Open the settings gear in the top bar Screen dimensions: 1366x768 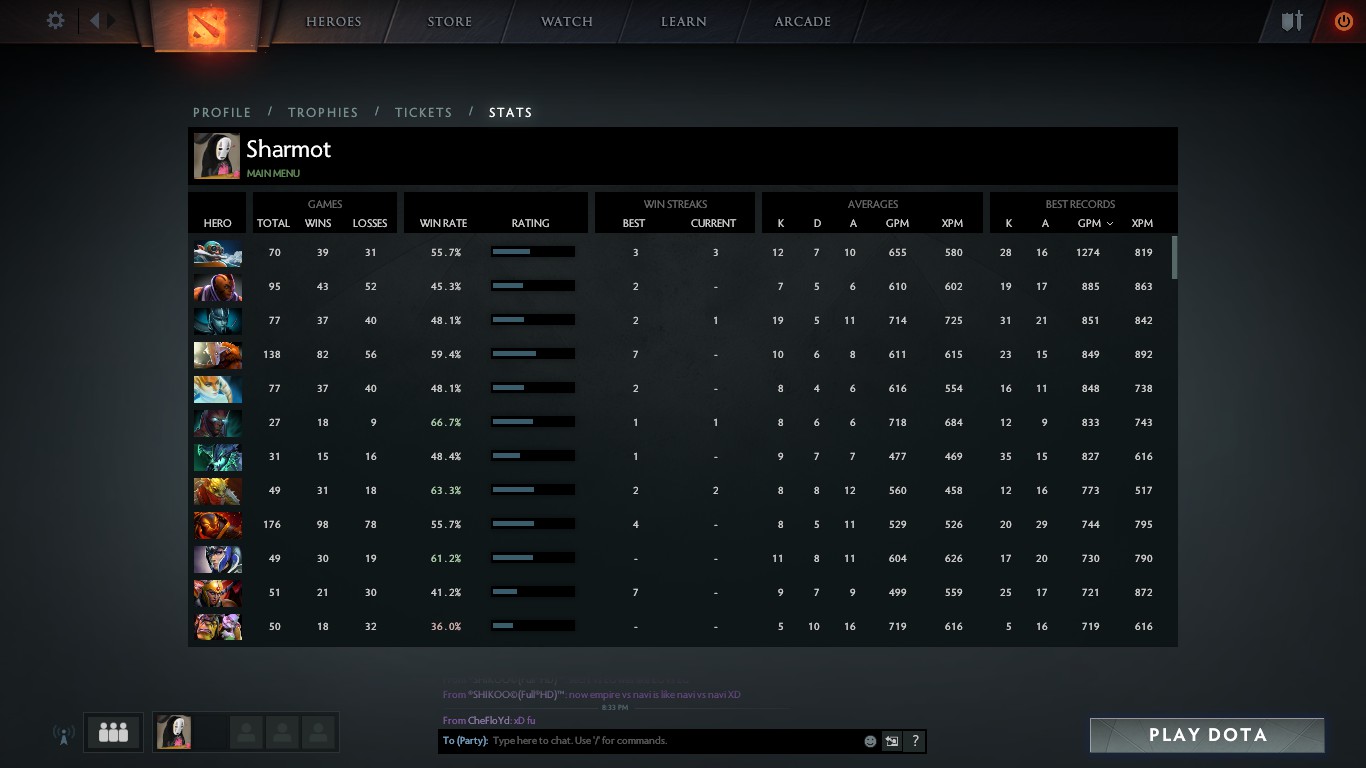click(x=56, y=20)
